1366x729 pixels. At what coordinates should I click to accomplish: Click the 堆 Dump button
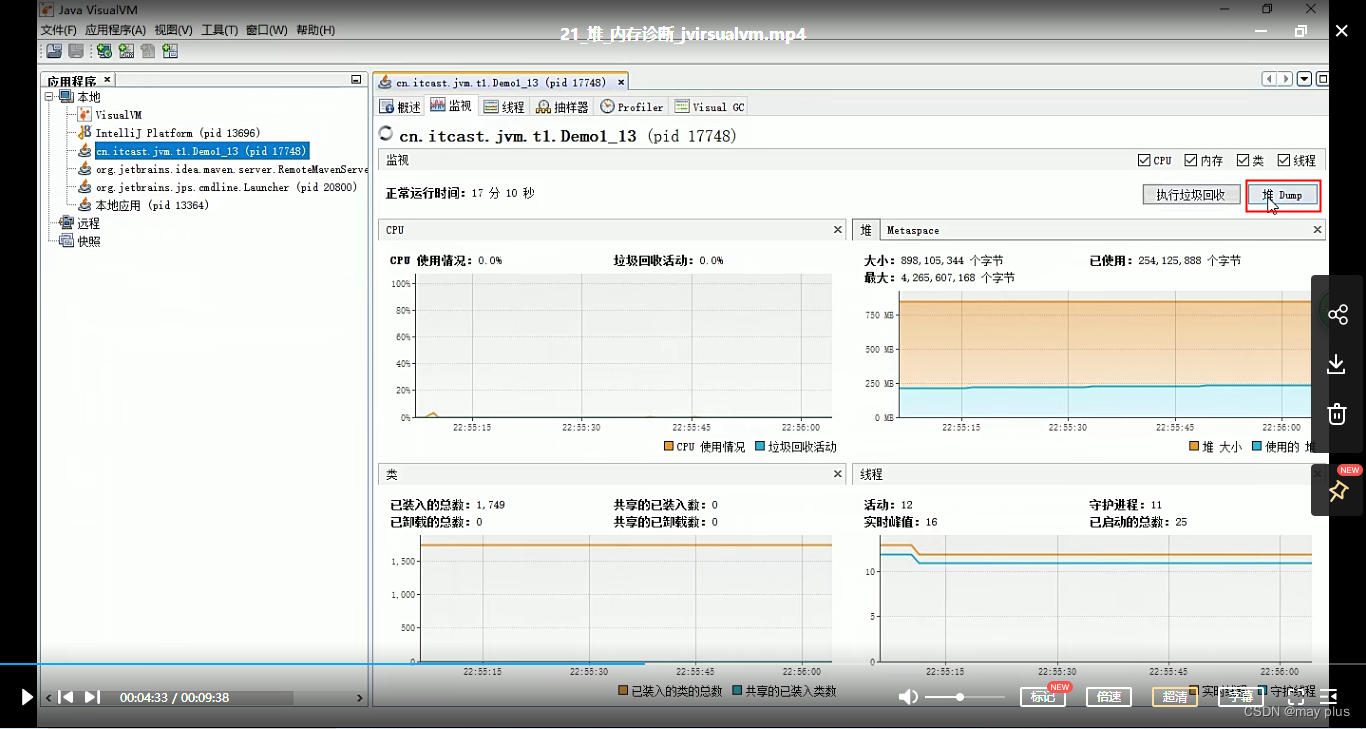coord(1283,195)
